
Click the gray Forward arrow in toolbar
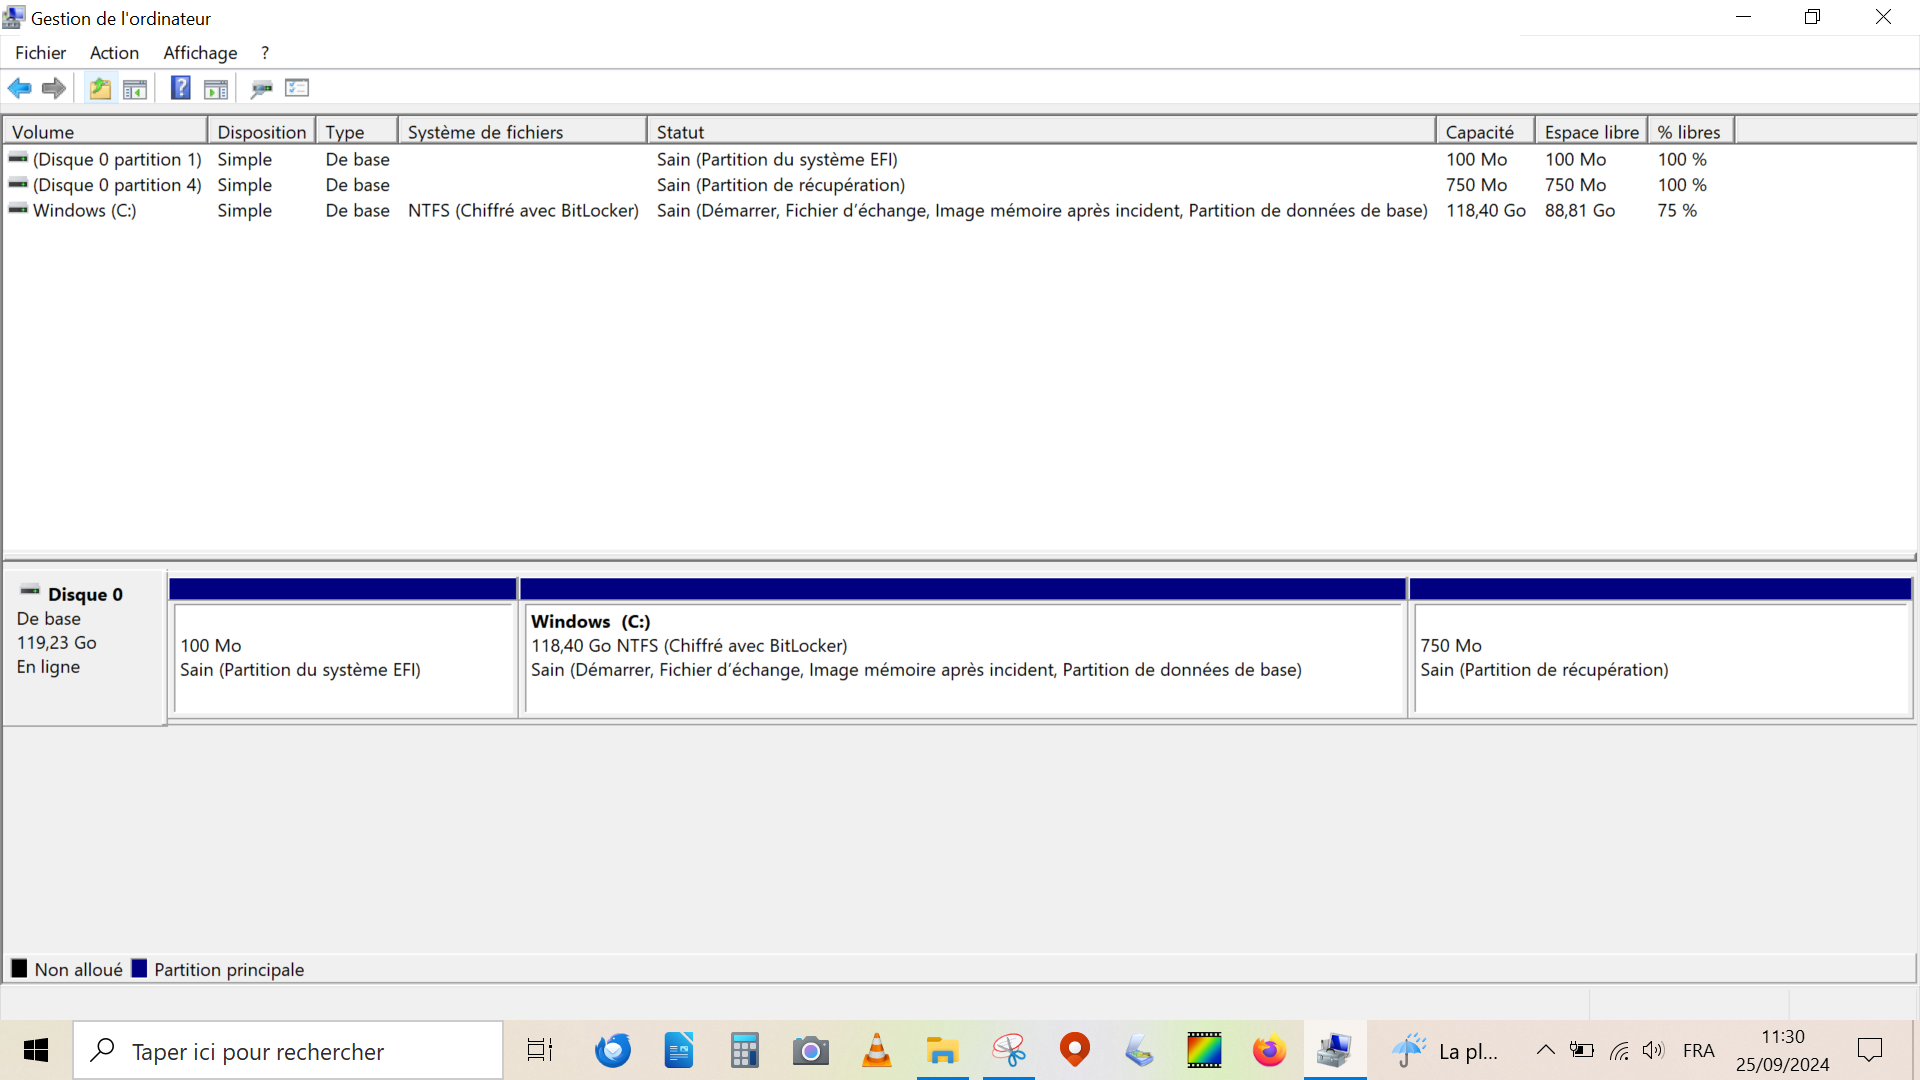pos(54,88)
